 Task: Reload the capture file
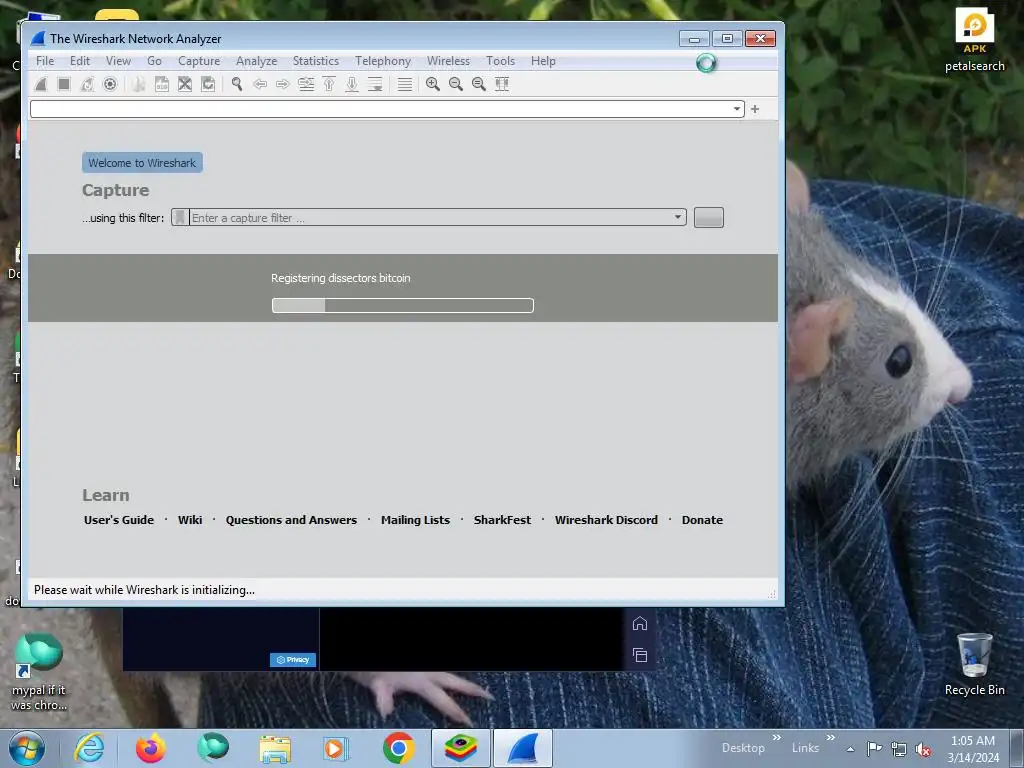tap(208, 84)
